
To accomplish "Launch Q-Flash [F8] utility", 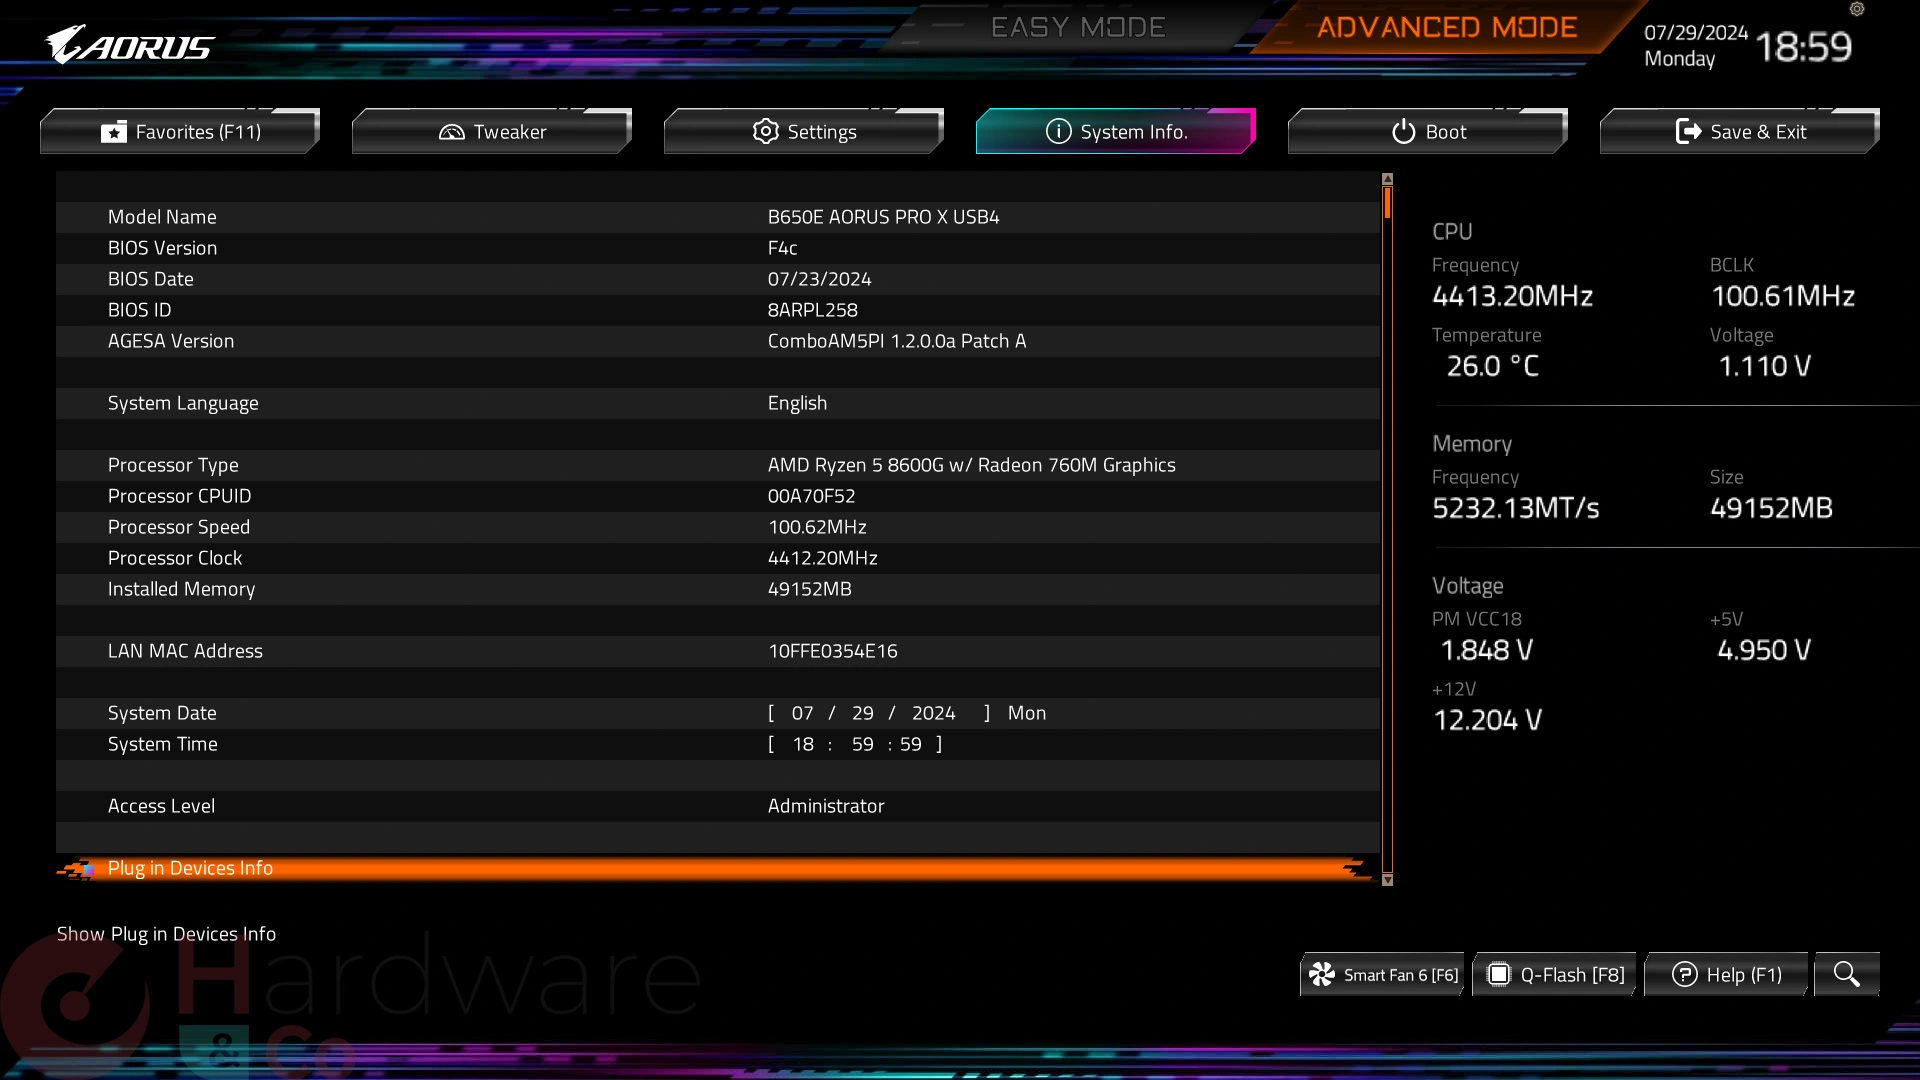I will click(x=1555, y=974).
